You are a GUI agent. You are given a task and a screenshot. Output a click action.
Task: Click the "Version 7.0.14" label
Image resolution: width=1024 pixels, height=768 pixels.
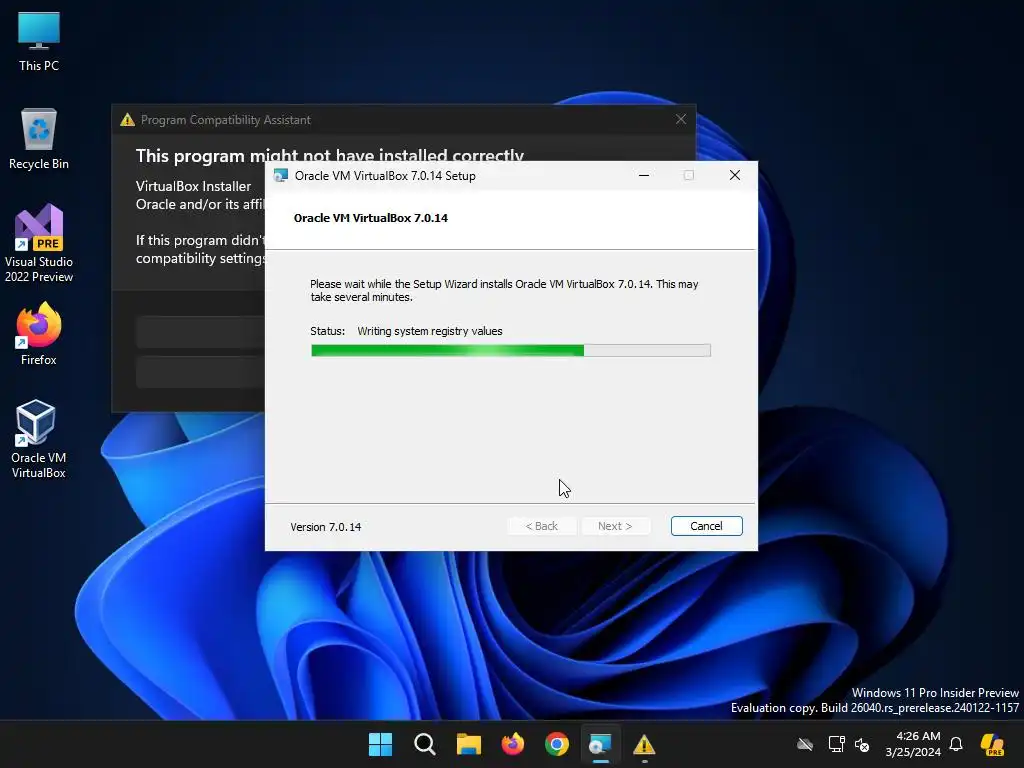[x=326, y=527]
